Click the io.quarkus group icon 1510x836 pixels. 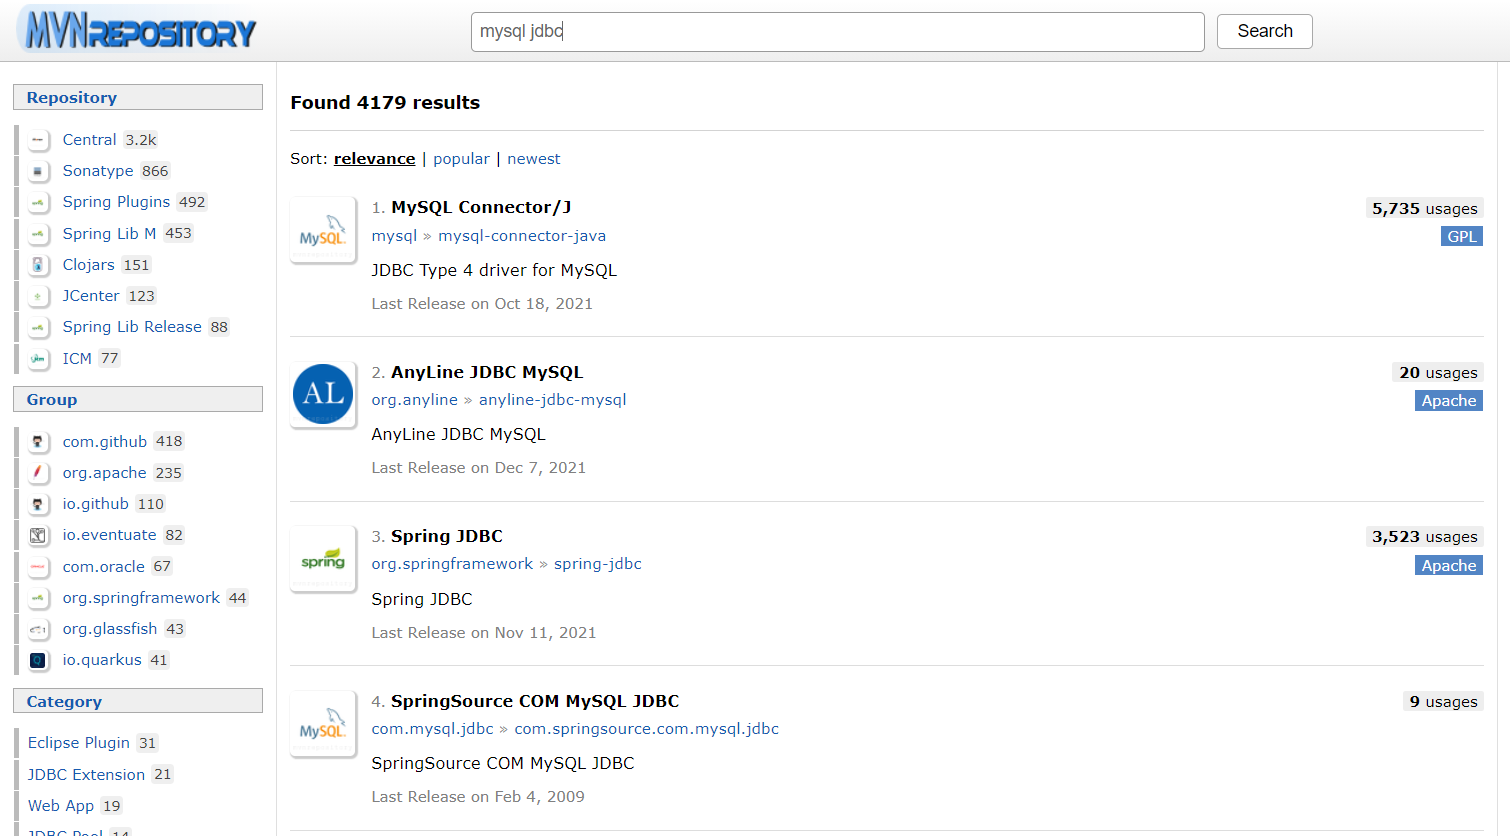pyautogui.click(x=38, y=660)
